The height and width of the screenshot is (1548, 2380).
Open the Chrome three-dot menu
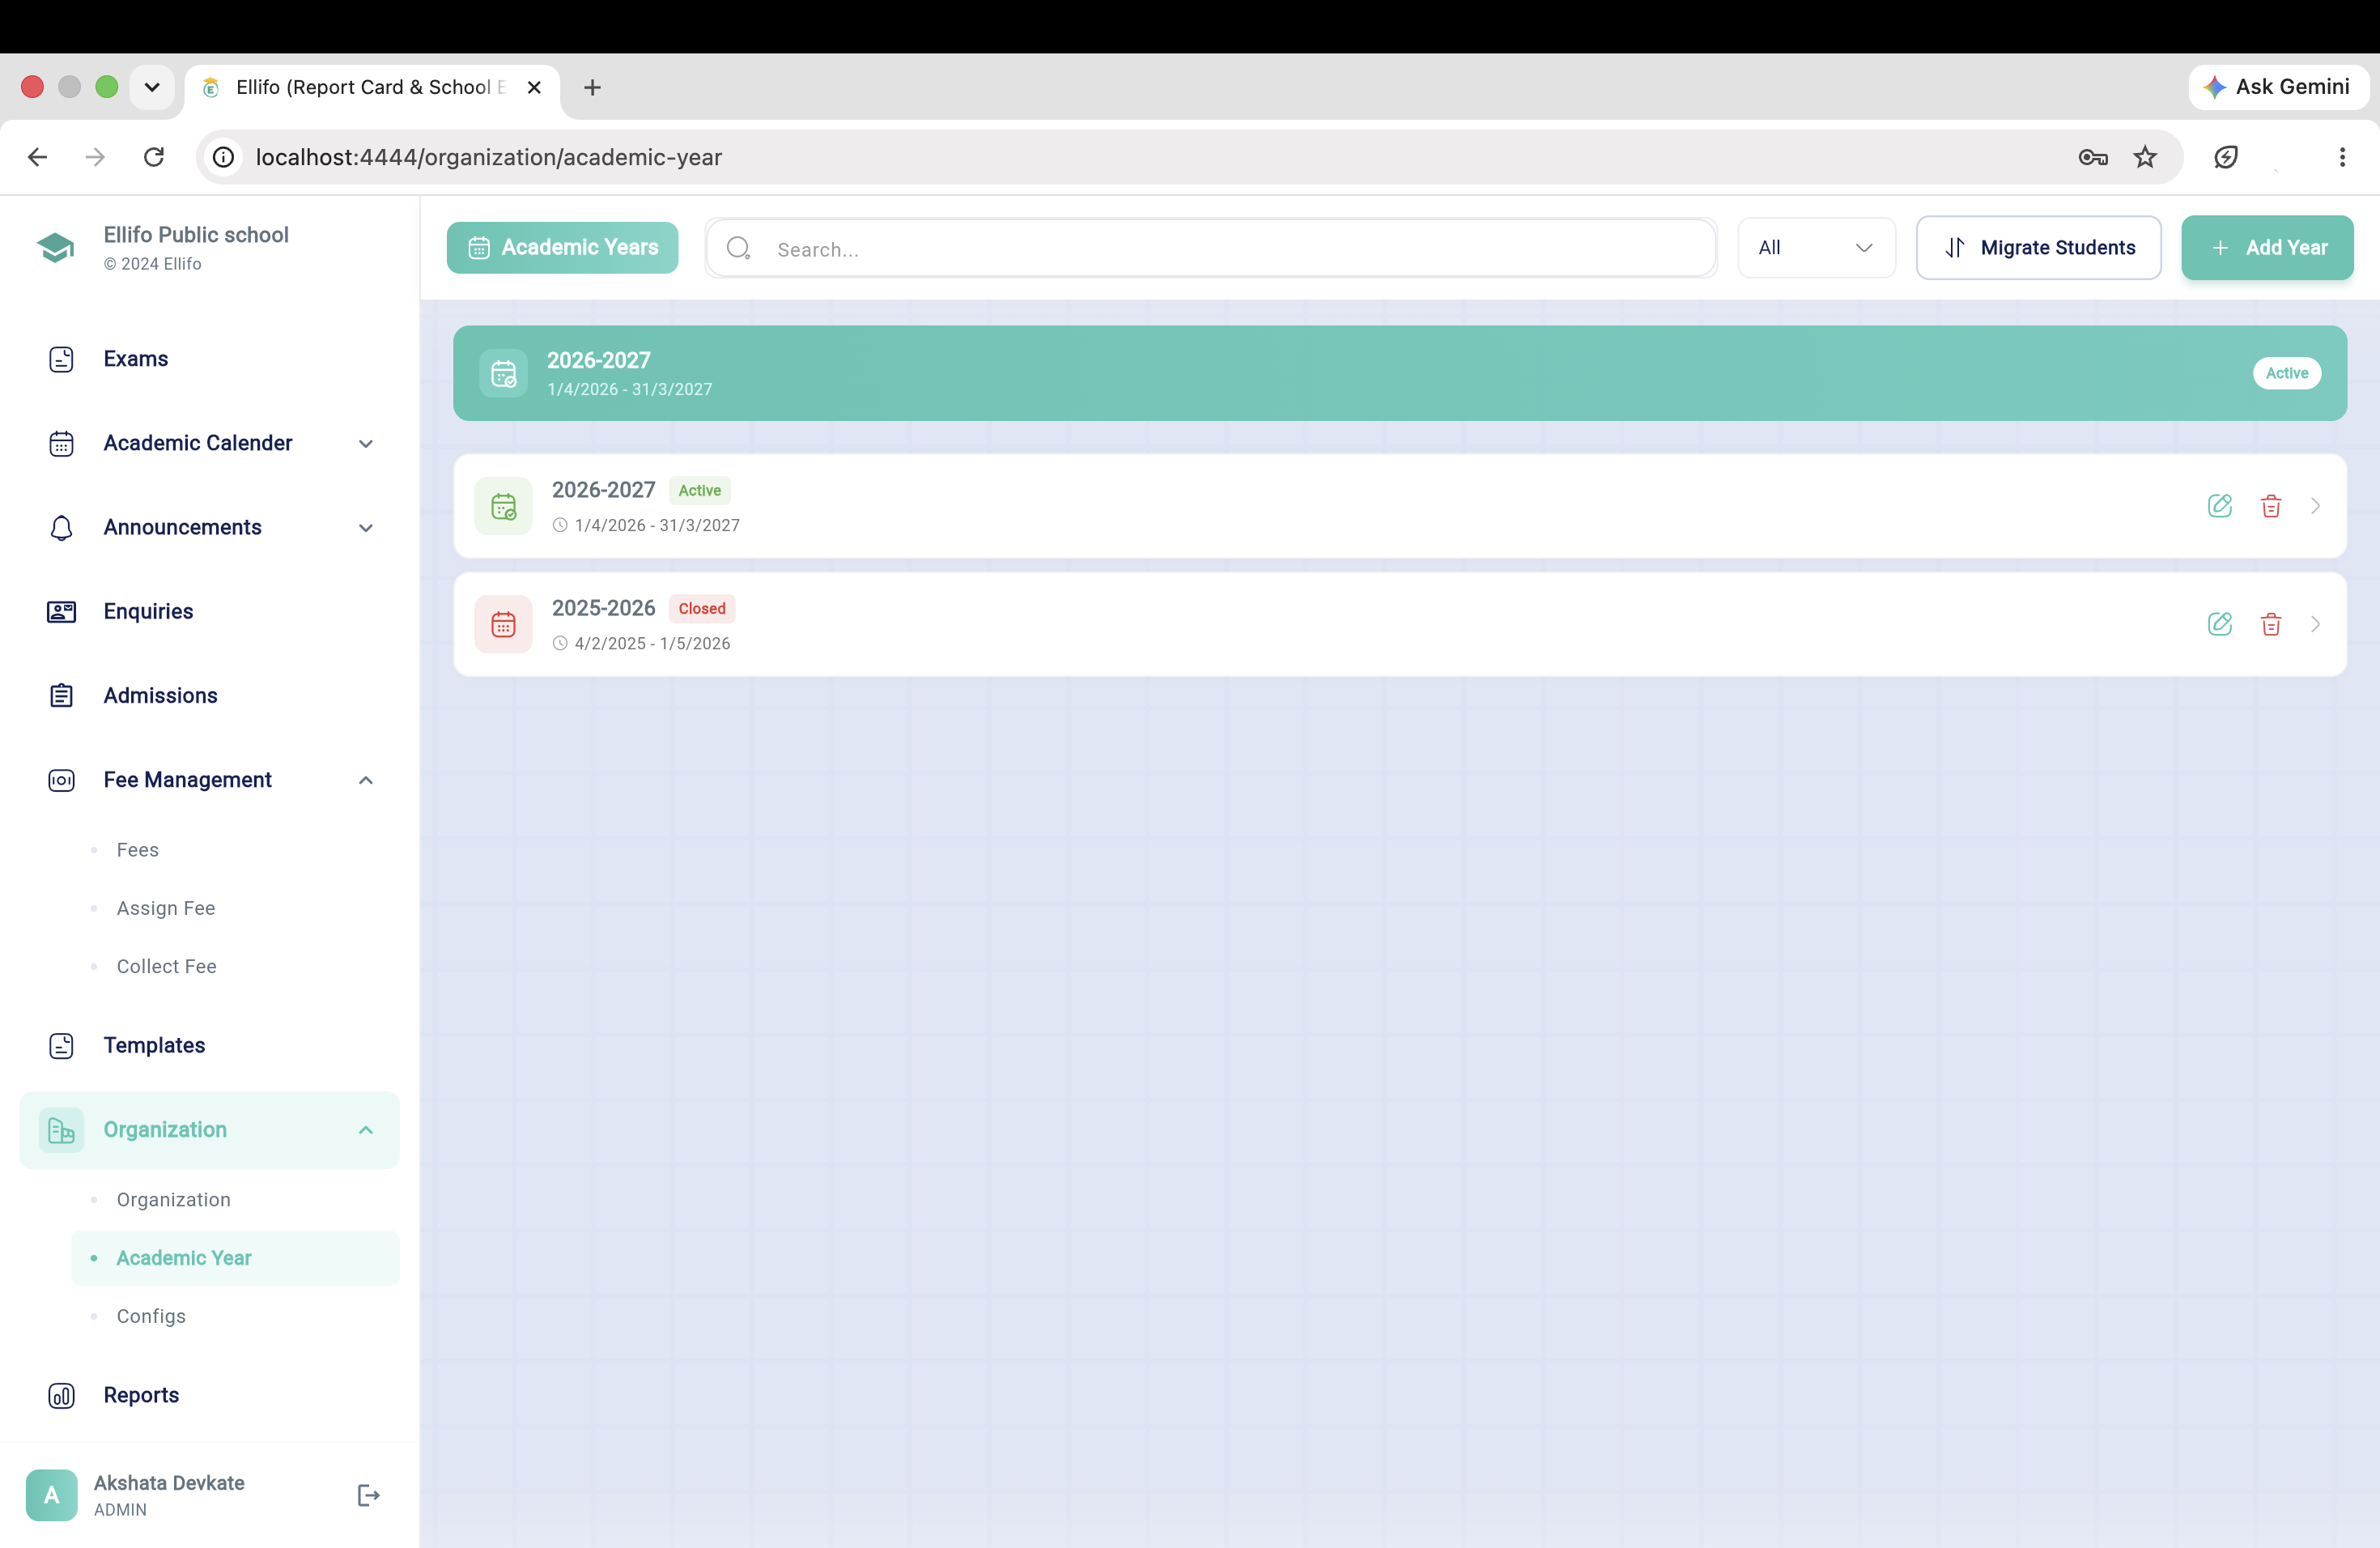(x=2341, y=157)
